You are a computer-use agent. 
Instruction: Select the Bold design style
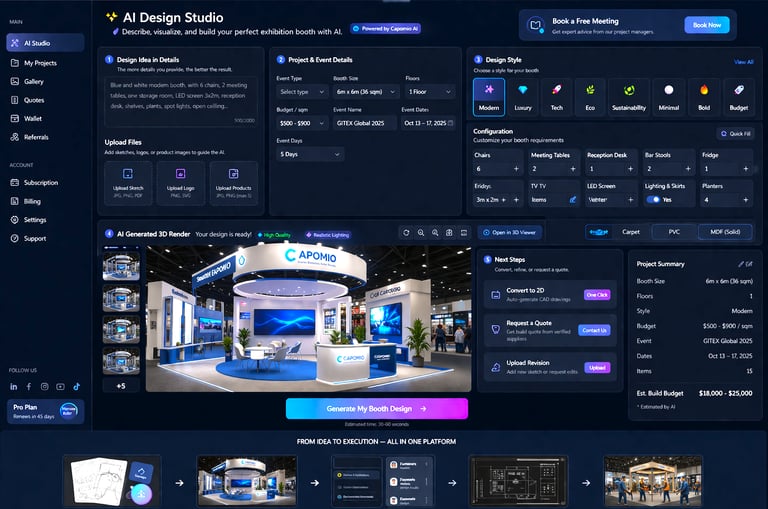click(x=704, y=97)
